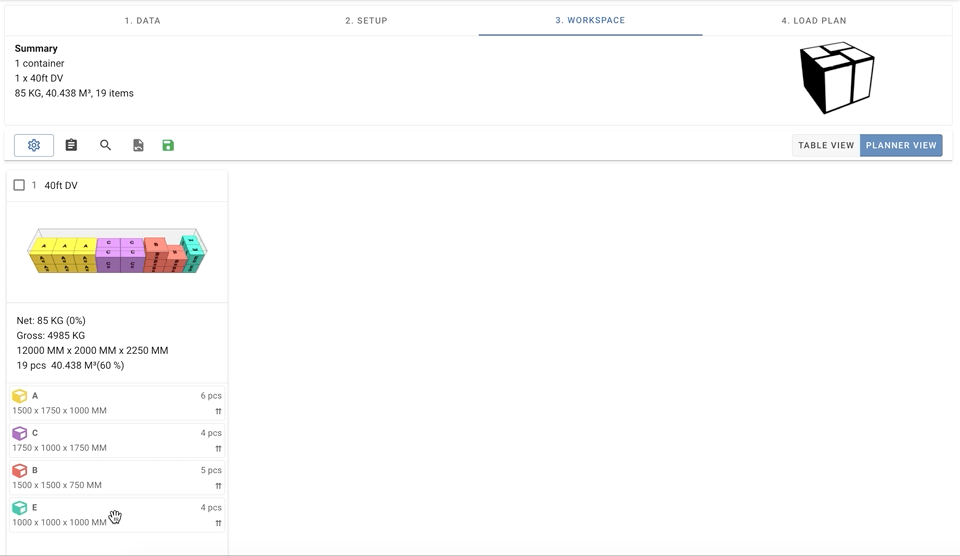This screenshot has height=556, width=960.
Task: Click the teal box swatch for item E
Action: coord(20,508)
